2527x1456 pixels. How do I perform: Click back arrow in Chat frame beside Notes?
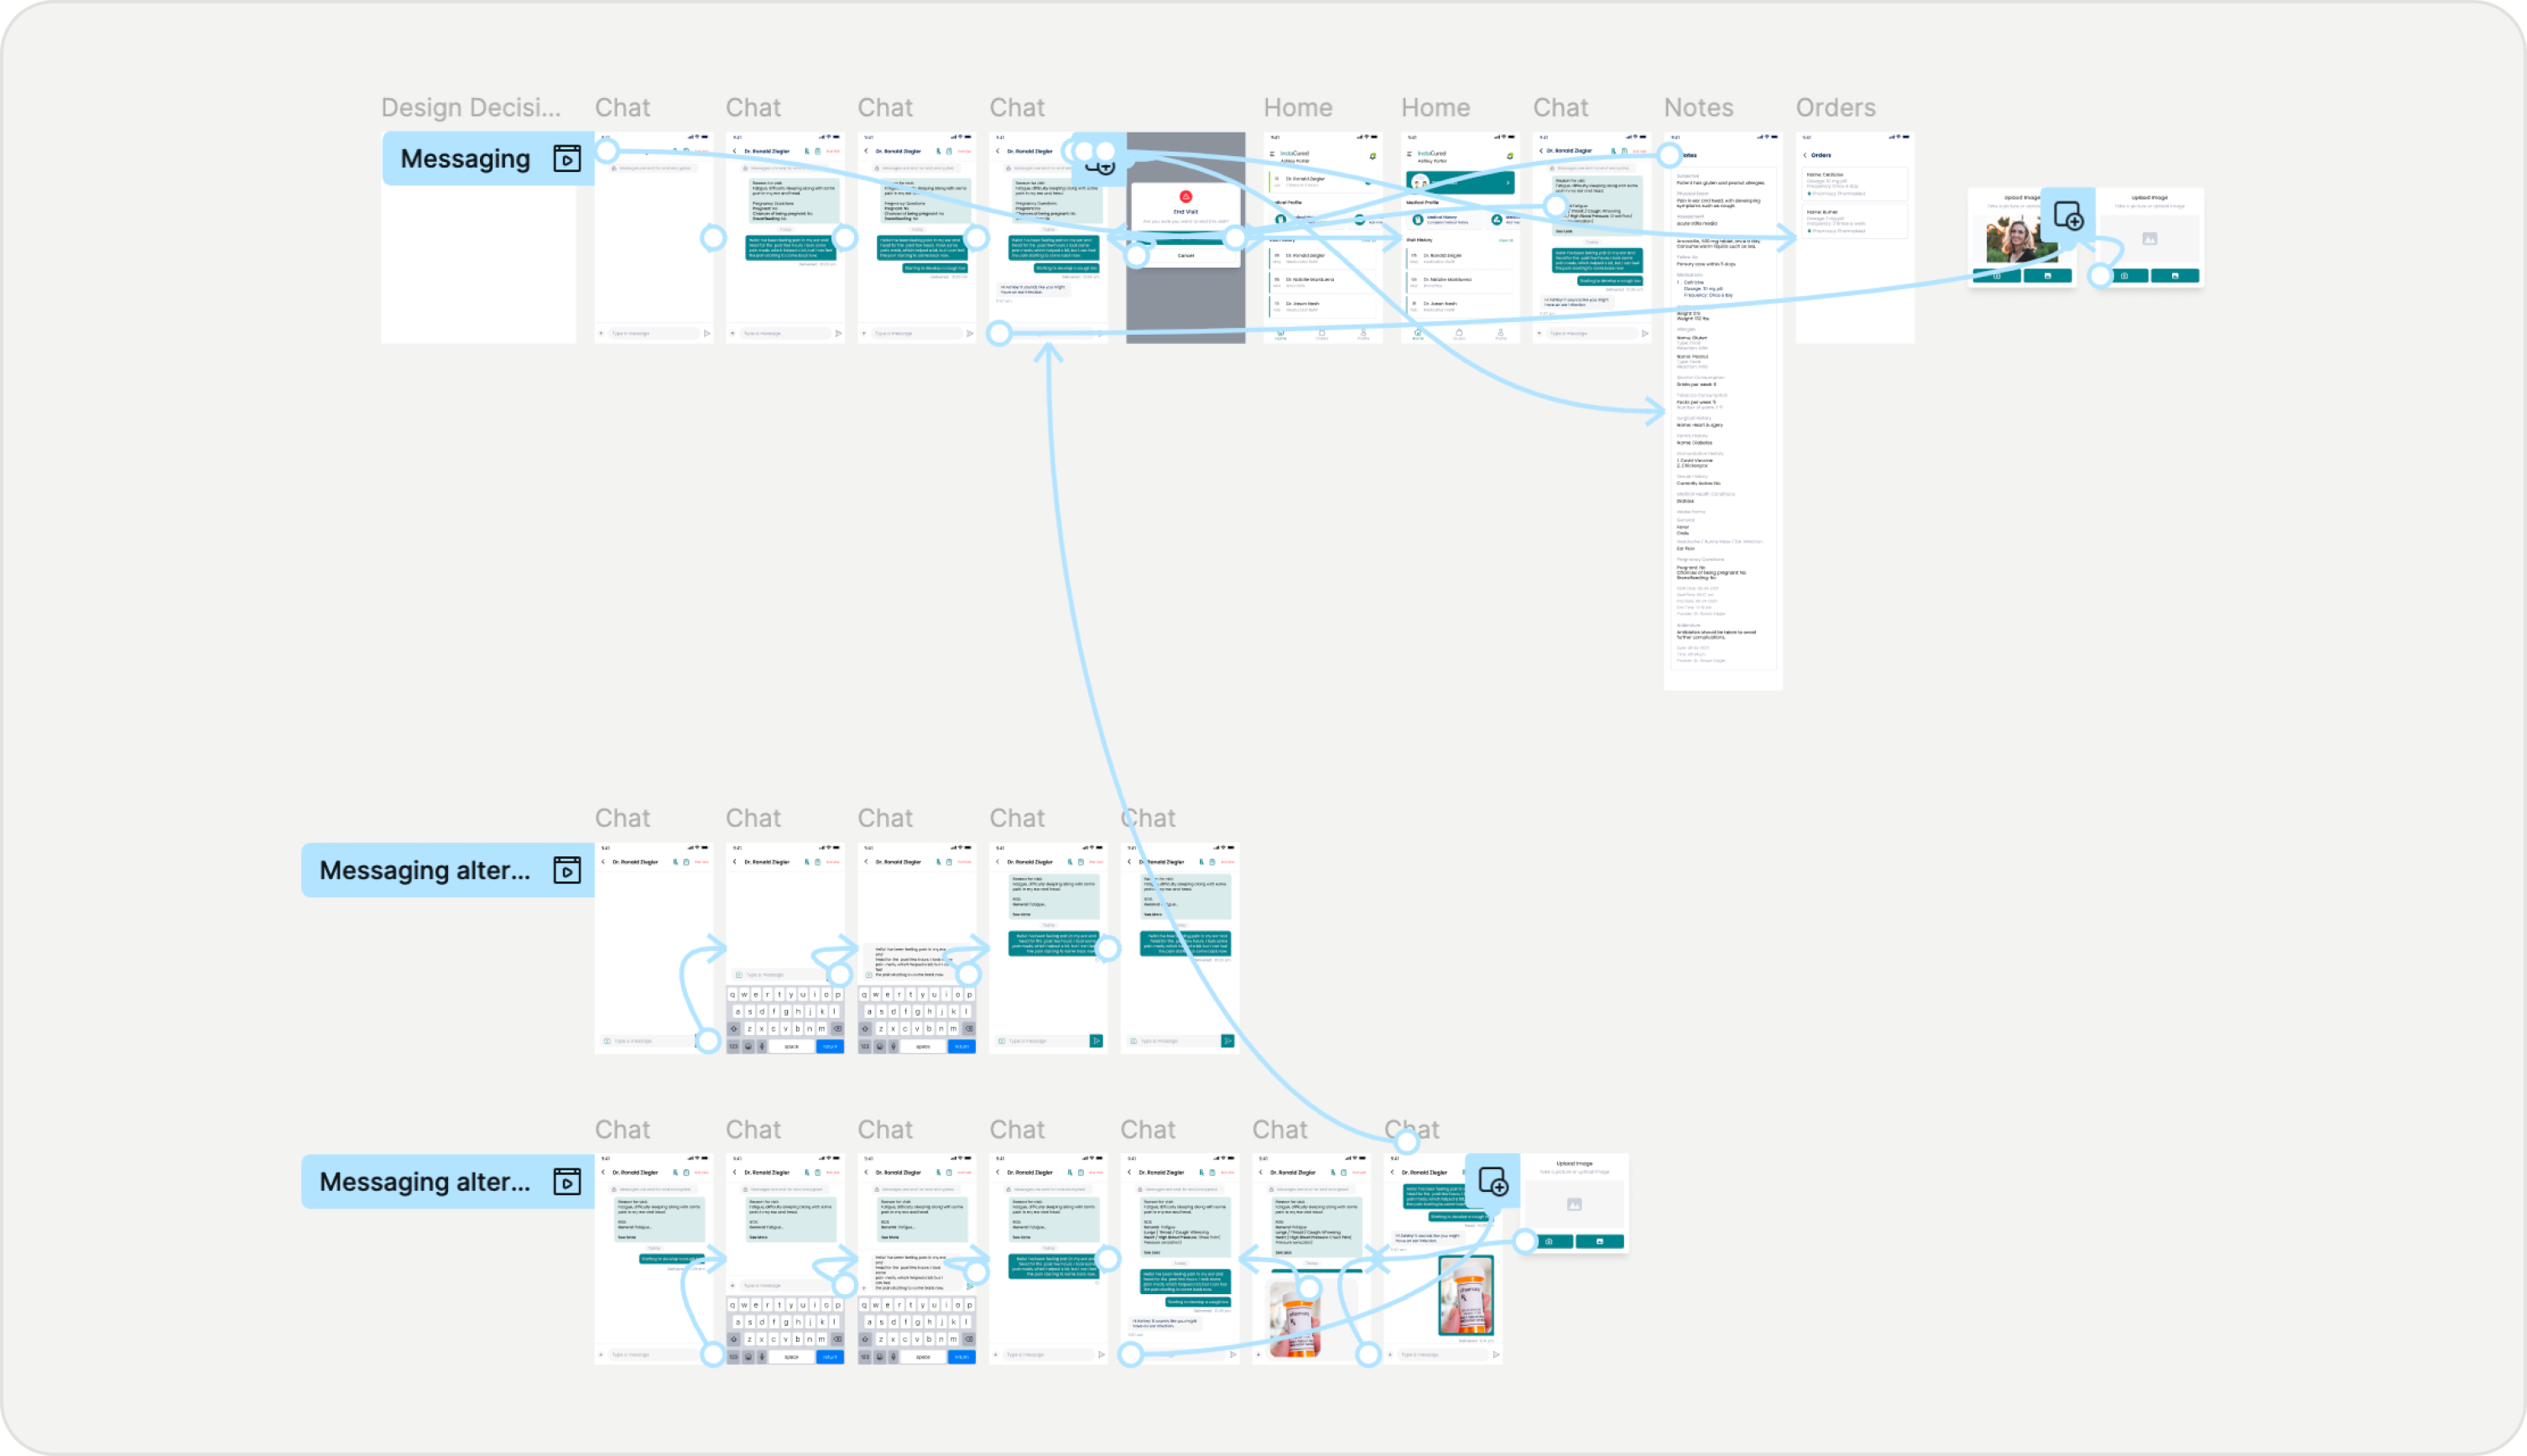1541,151
